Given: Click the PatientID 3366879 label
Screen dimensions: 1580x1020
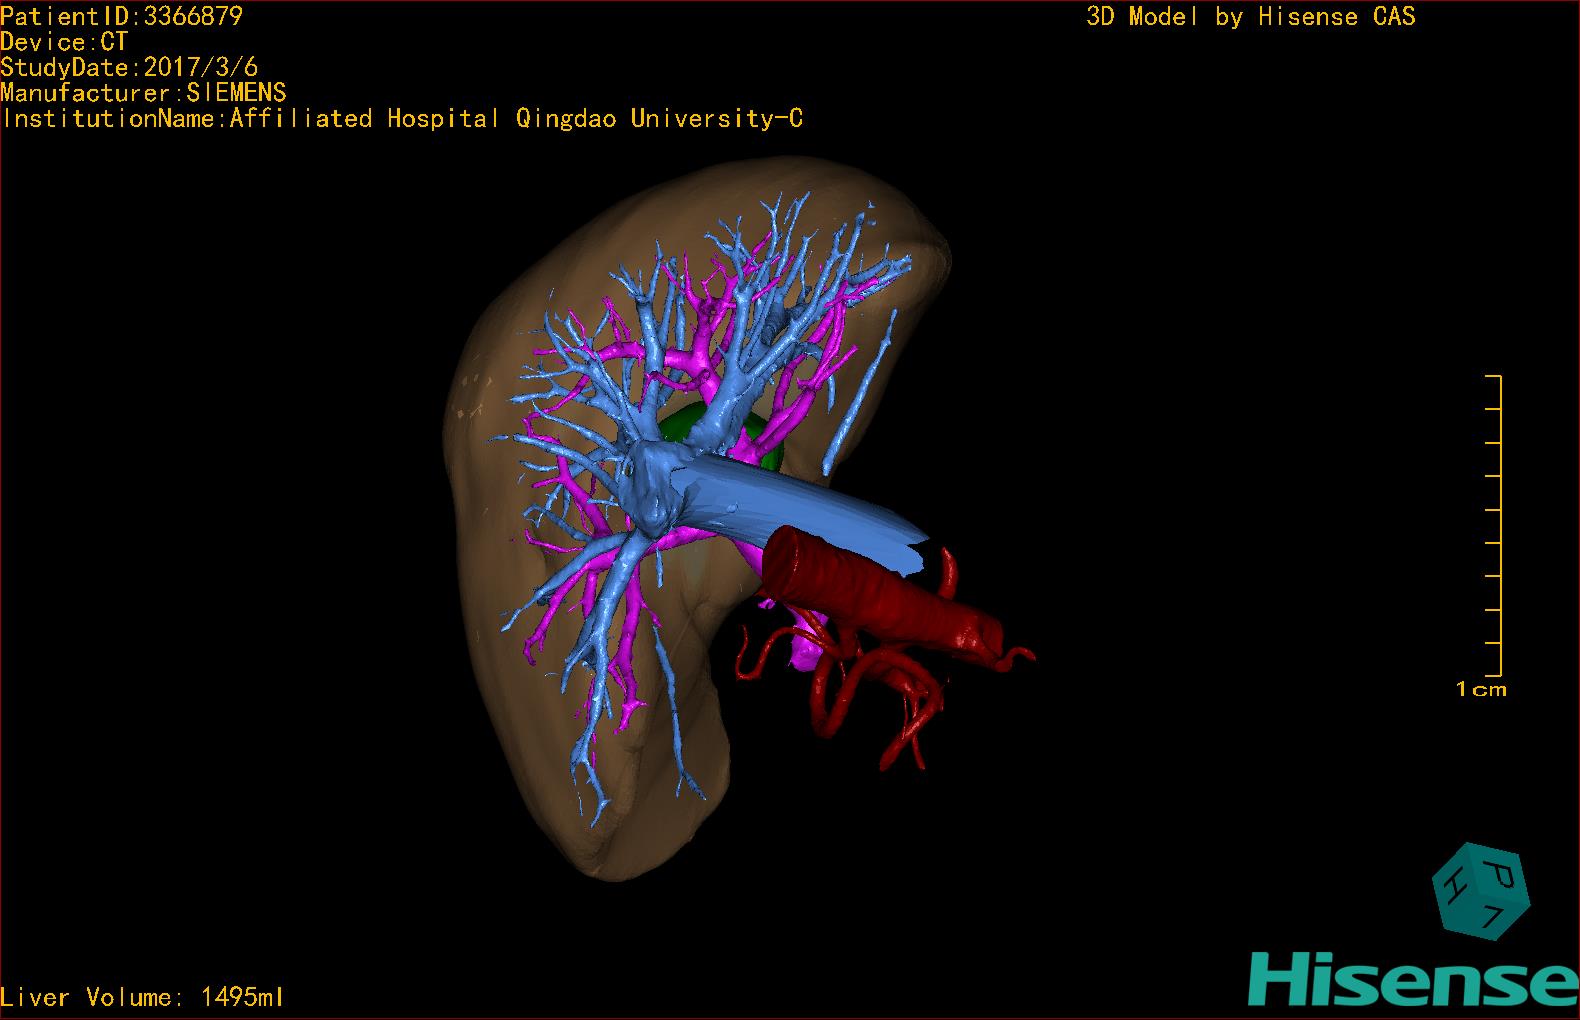Looking at the screenshot, I should click(121, 16).
